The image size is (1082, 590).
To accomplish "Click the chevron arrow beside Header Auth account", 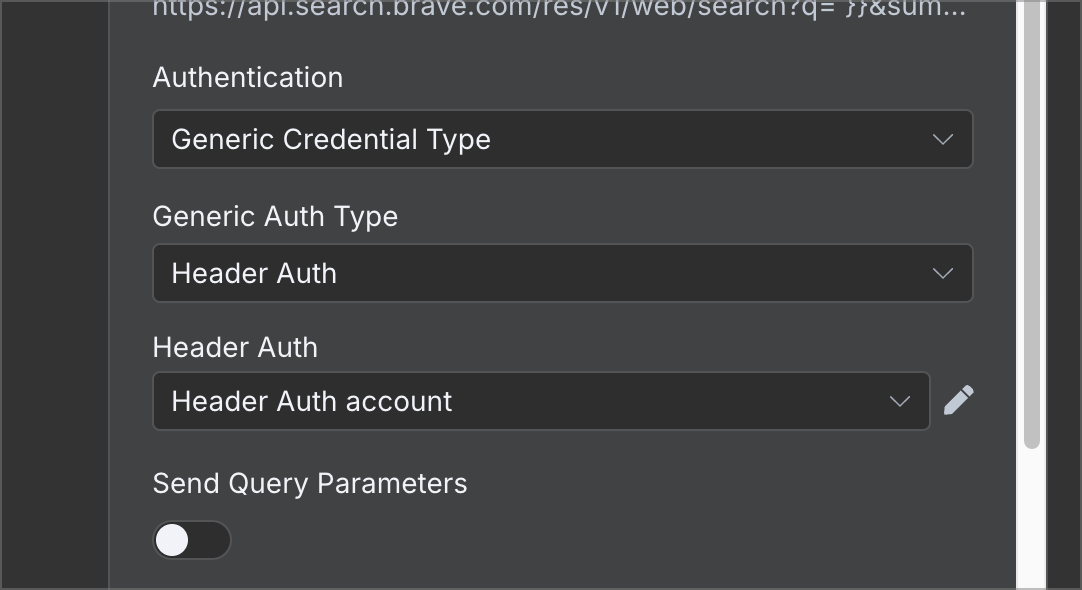I will (x=899, y=402).
